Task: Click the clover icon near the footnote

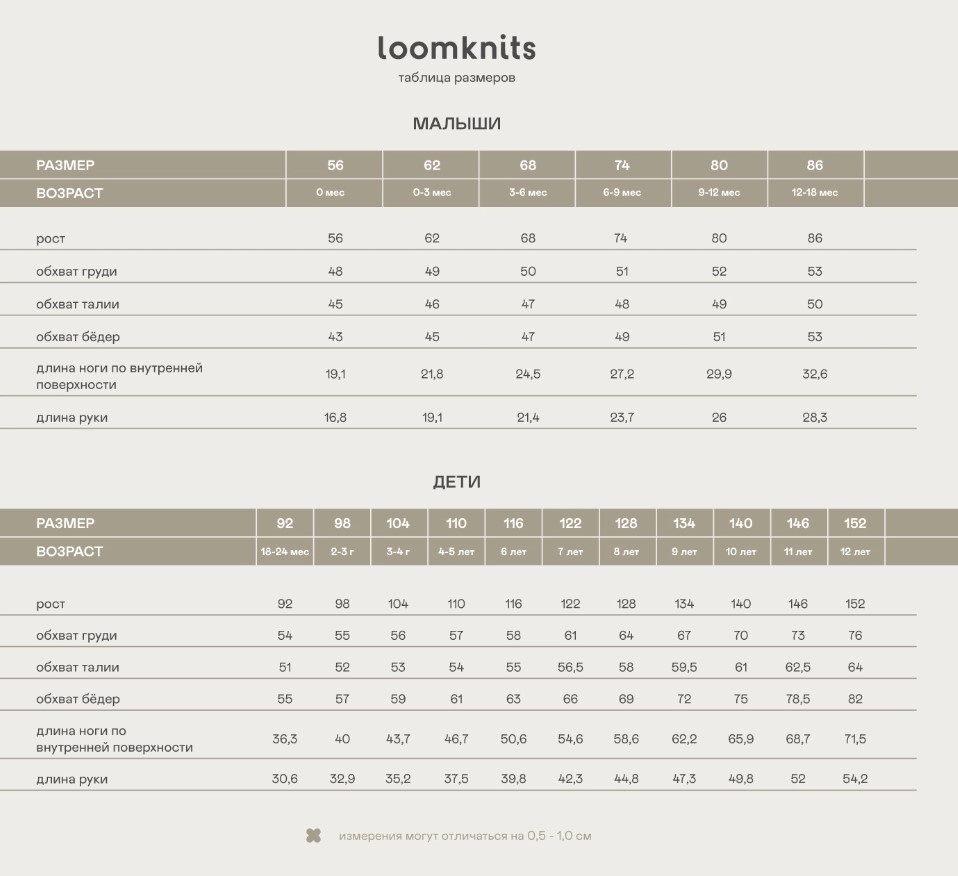Action: click(313, 836)
